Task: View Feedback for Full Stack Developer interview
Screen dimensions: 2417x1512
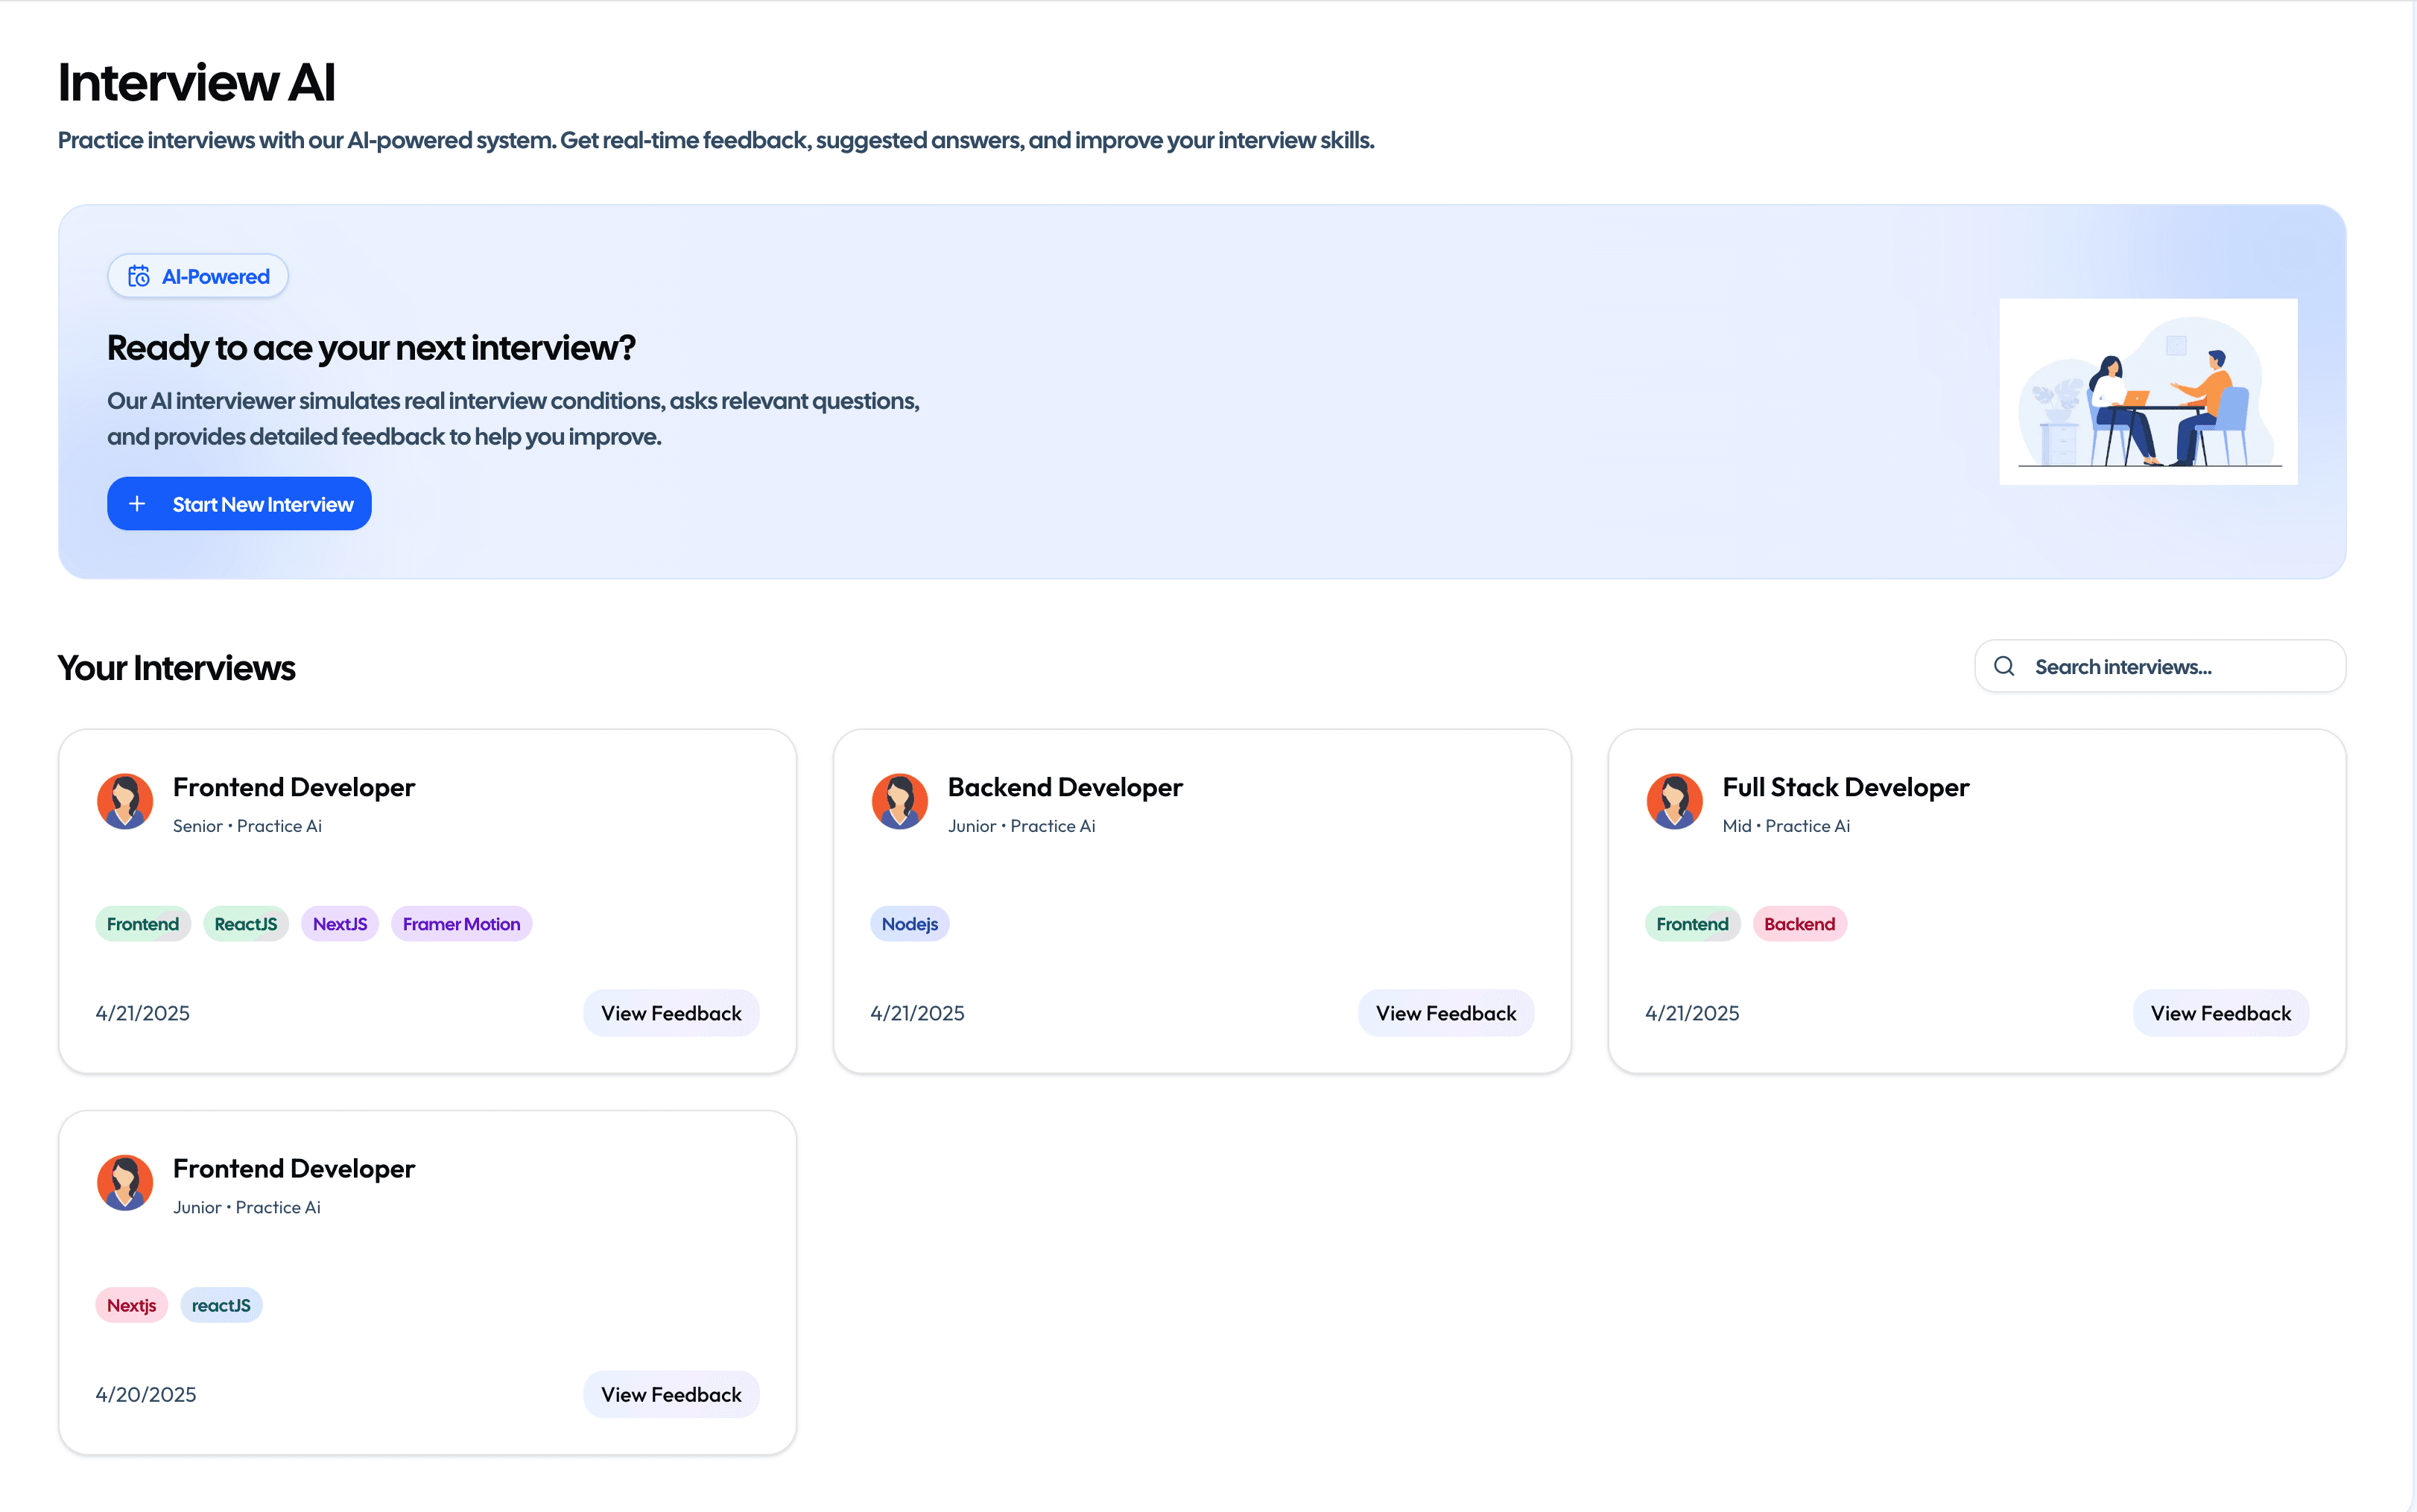Action: [2220, 1013]
